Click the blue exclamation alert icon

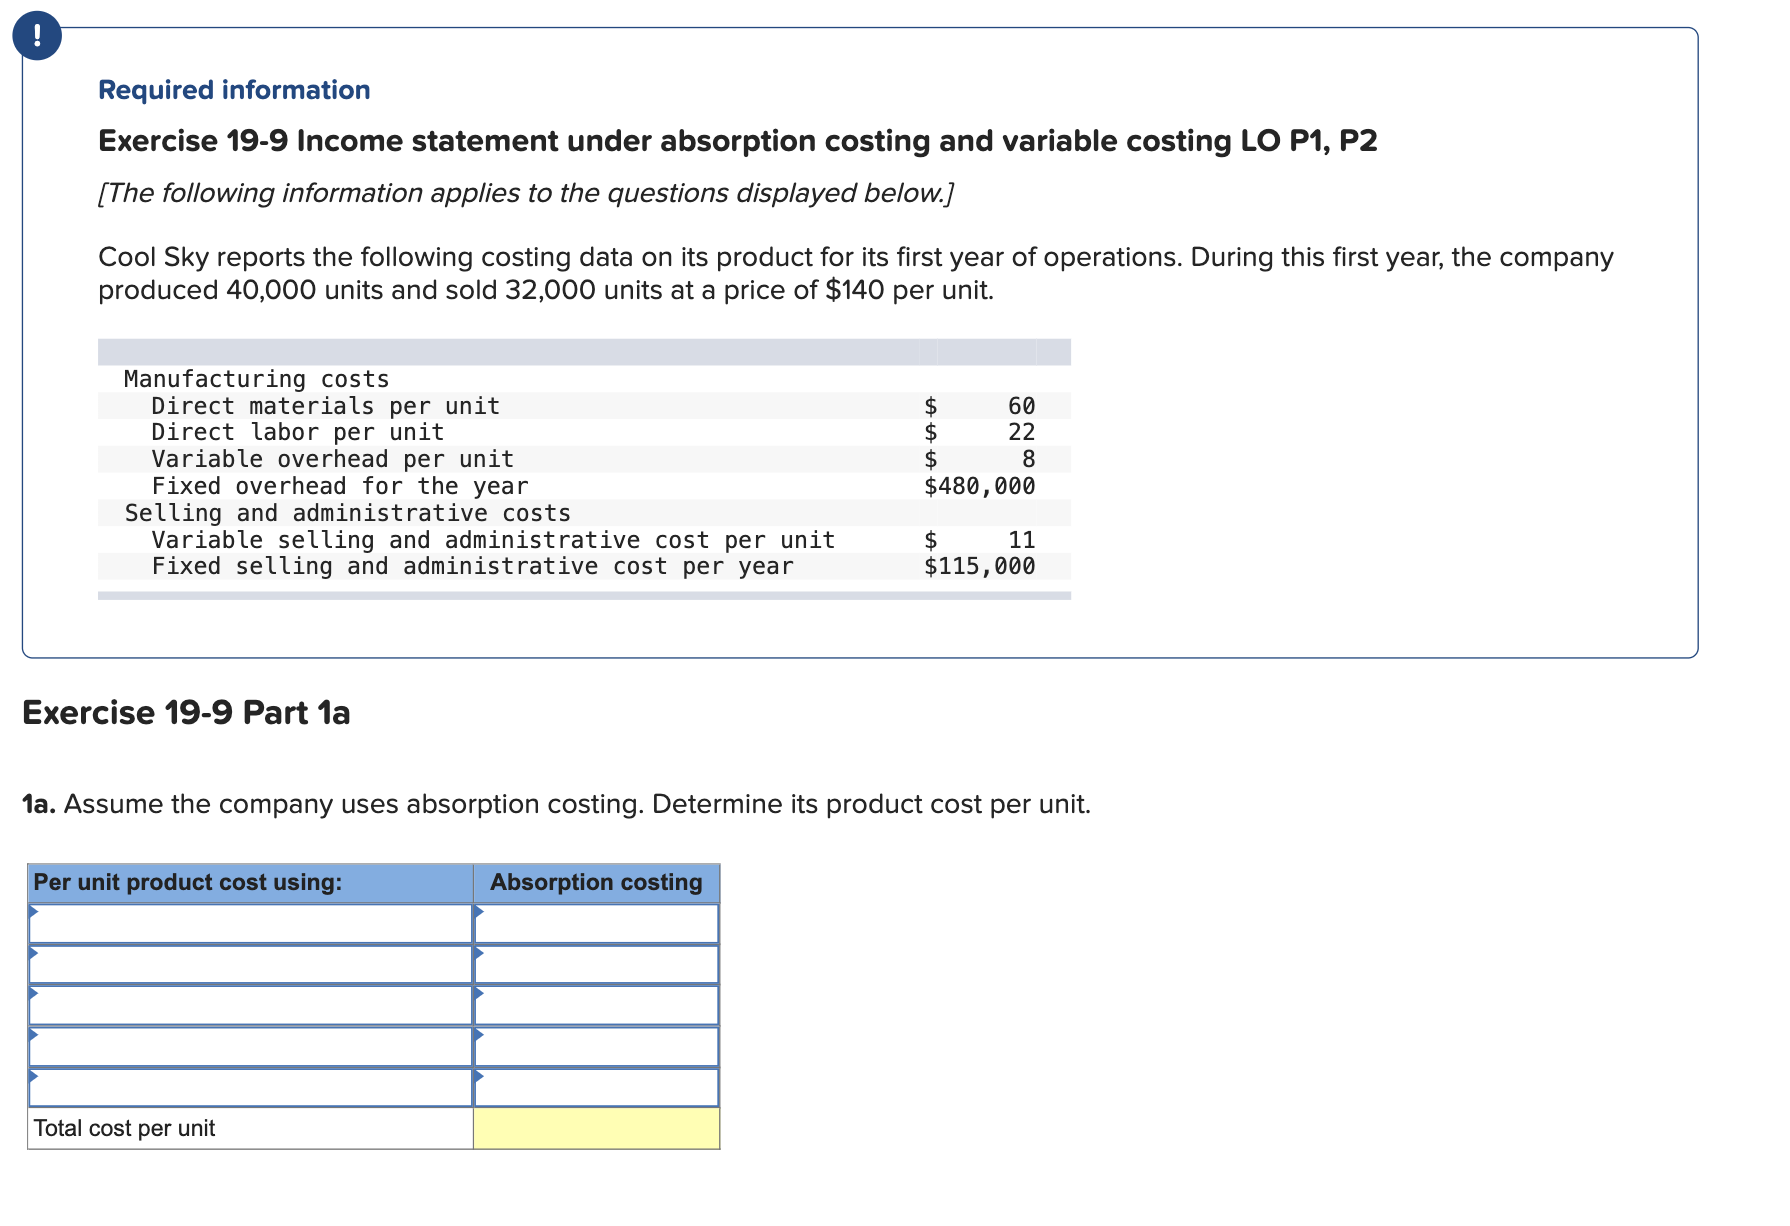(37, 35)
